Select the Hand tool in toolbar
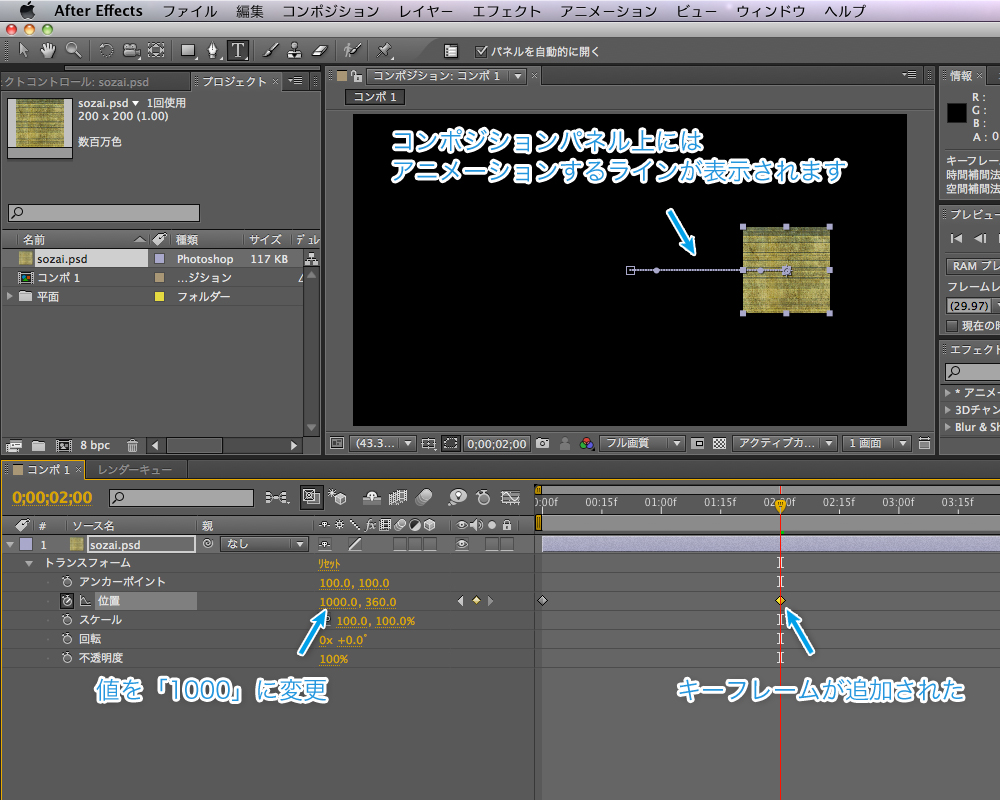This screenshot has height=800, width=1000. pos(49,49)
